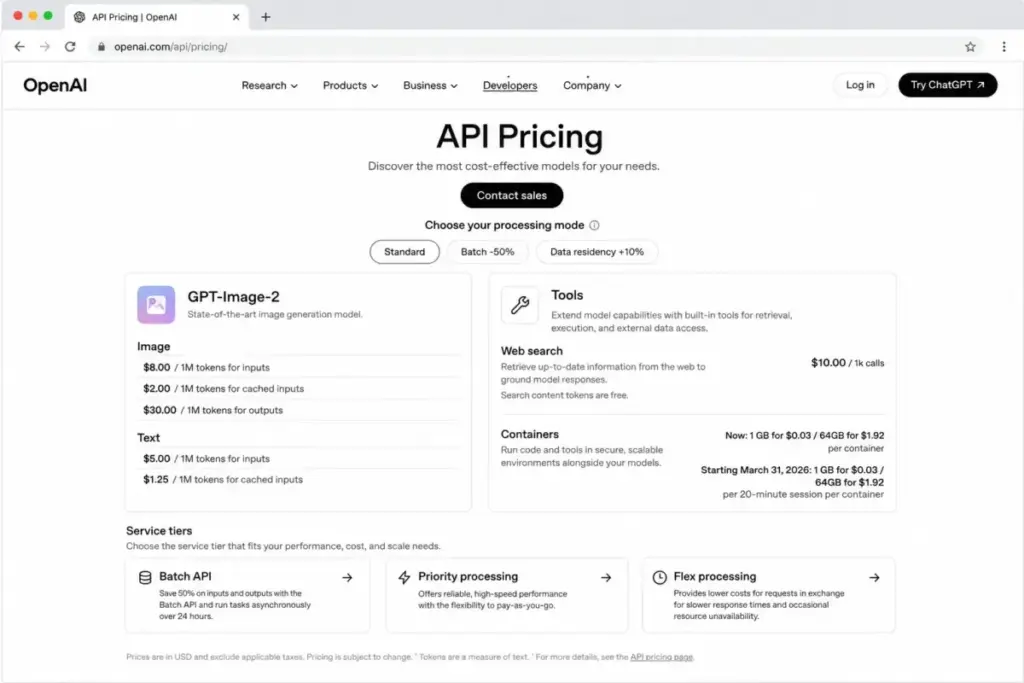The image size is (1024, 683).
Task: Select Data residency +10% mode
Action: tap(597, 252)
